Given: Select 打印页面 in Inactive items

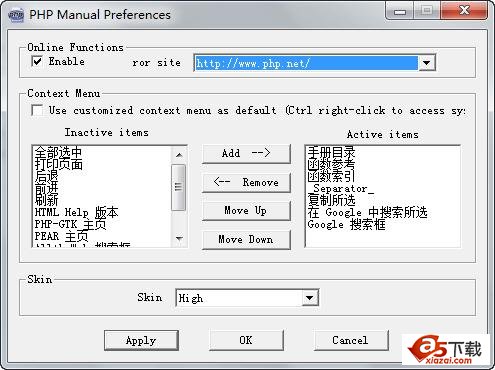Looking at the screenshot, I should click(x=59, y=164).
